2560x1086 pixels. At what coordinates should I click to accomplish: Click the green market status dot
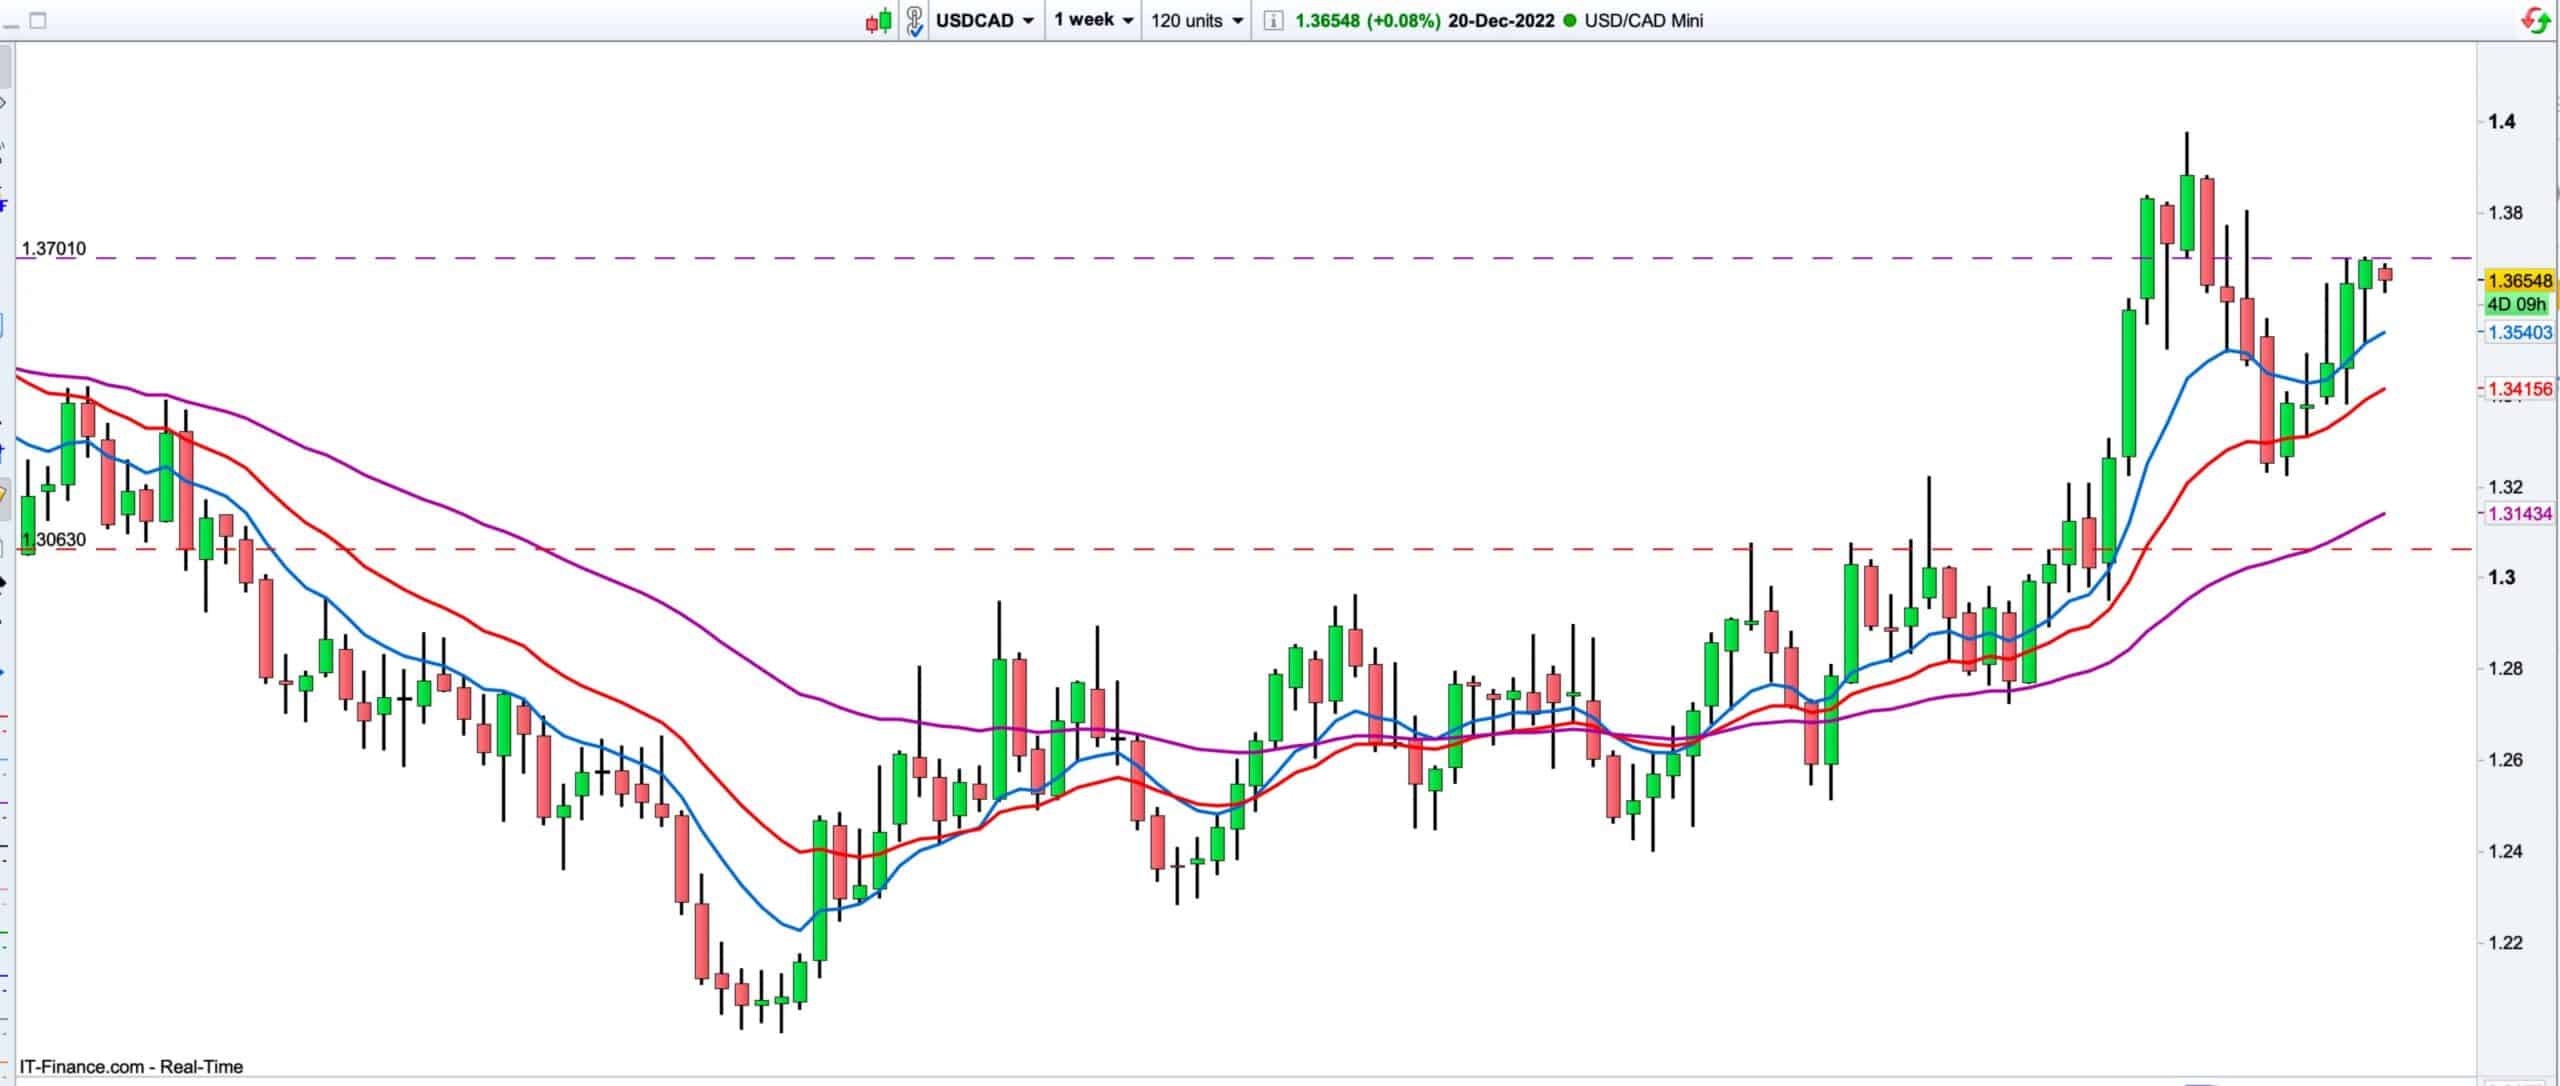tap(1568, 21)
